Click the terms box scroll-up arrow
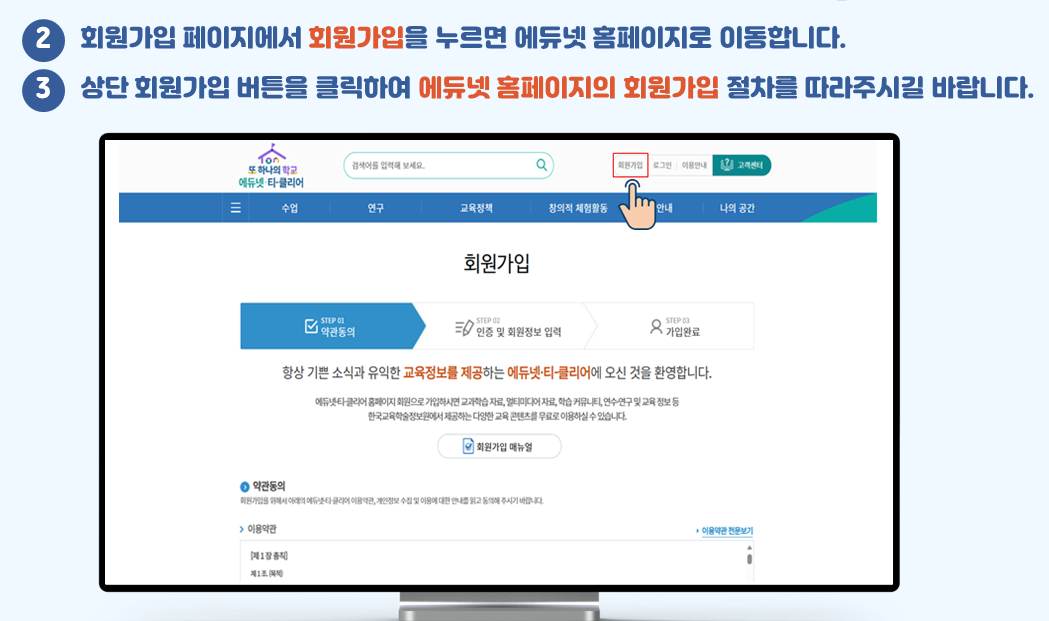 [x=749, y=547]
